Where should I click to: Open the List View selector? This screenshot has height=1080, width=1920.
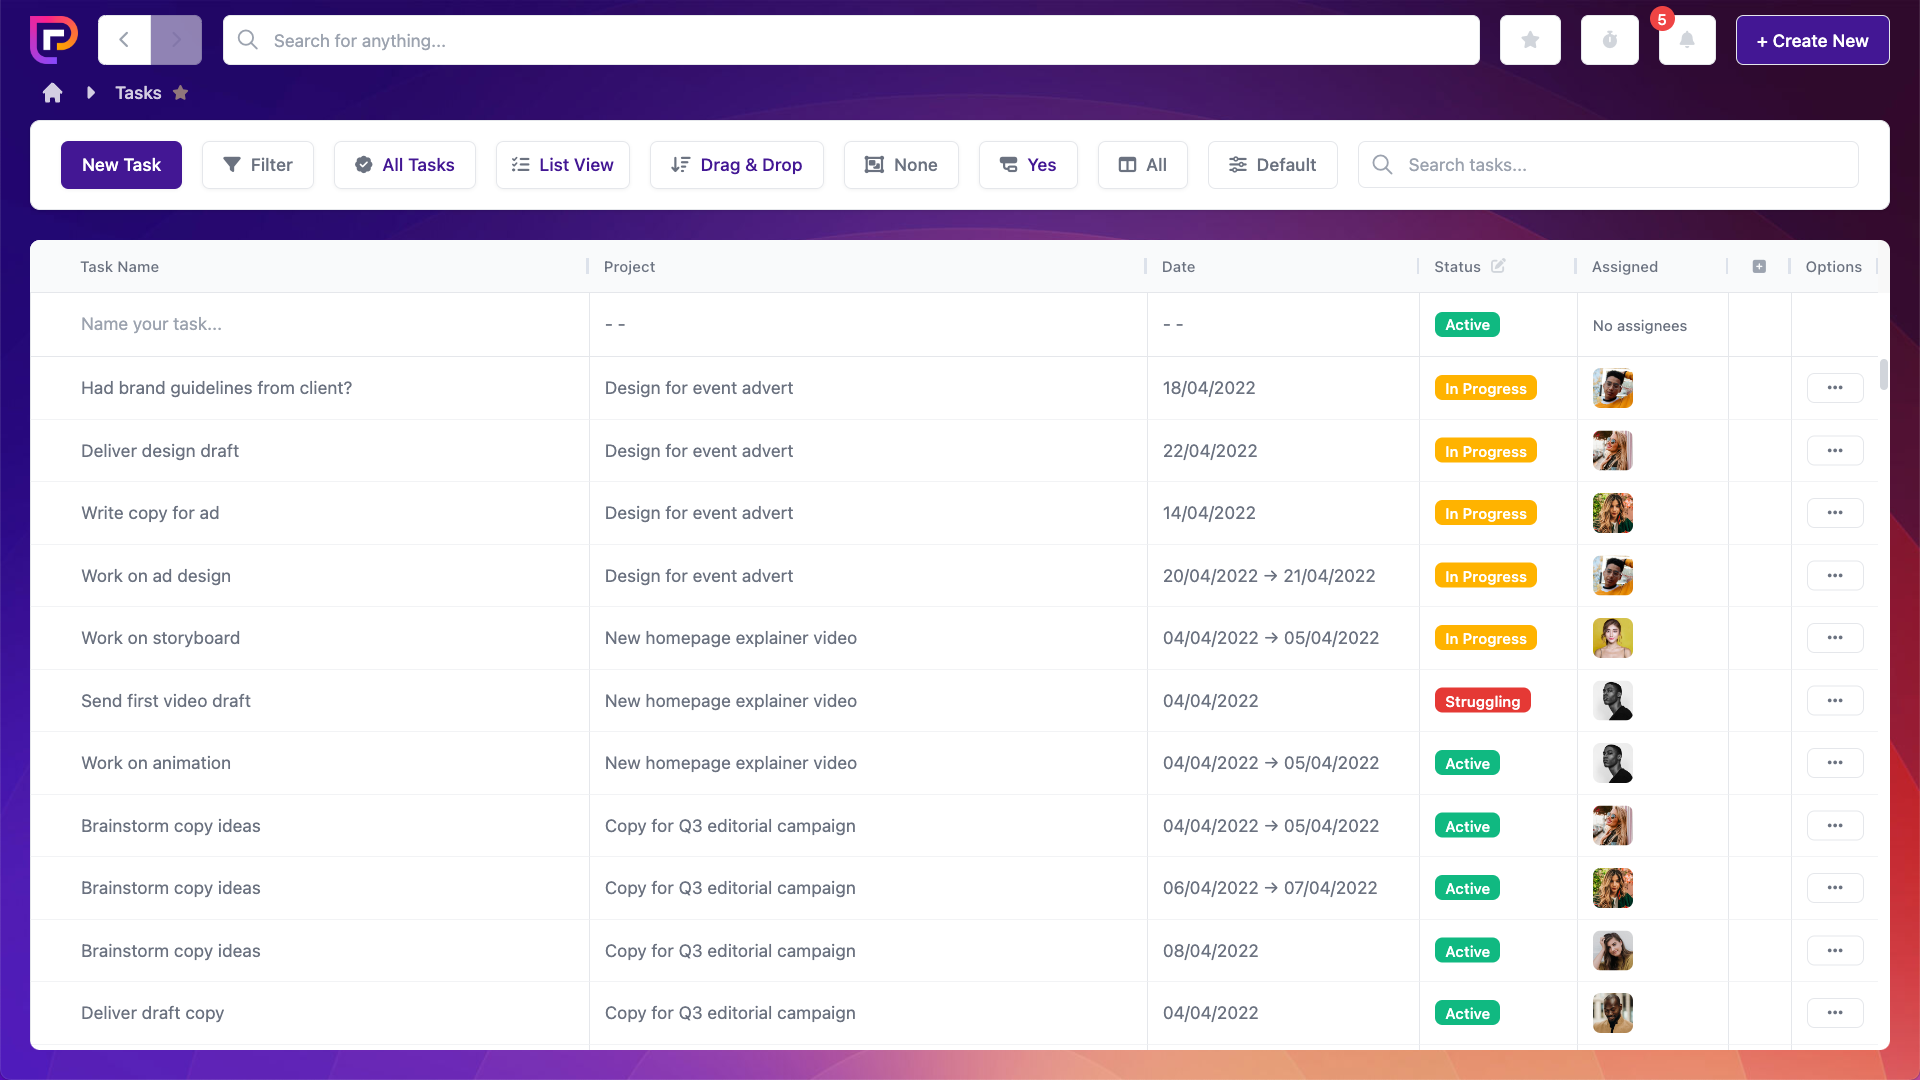pos(562,165)
